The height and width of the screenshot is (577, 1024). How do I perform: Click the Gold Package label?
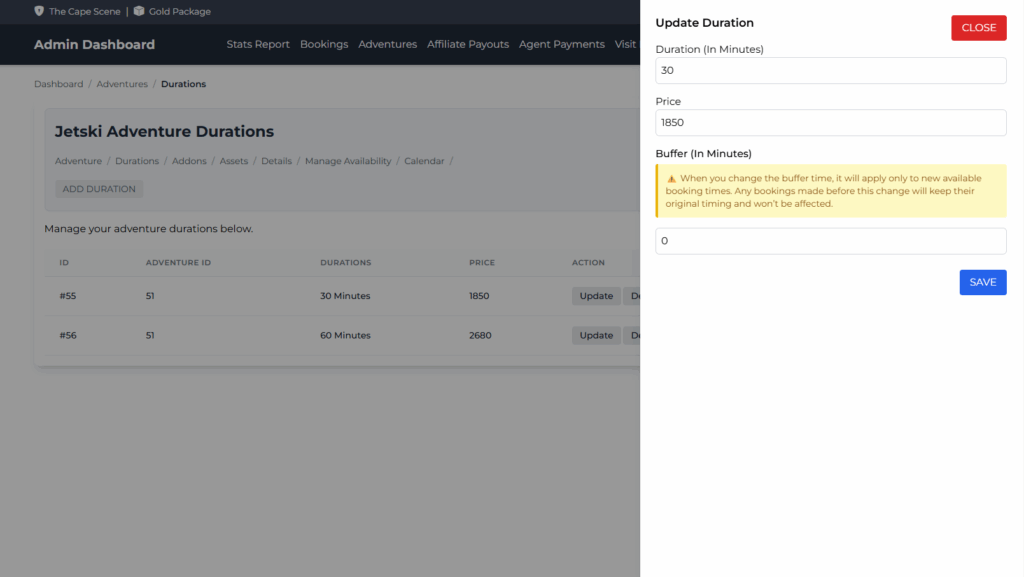(180, 11)
